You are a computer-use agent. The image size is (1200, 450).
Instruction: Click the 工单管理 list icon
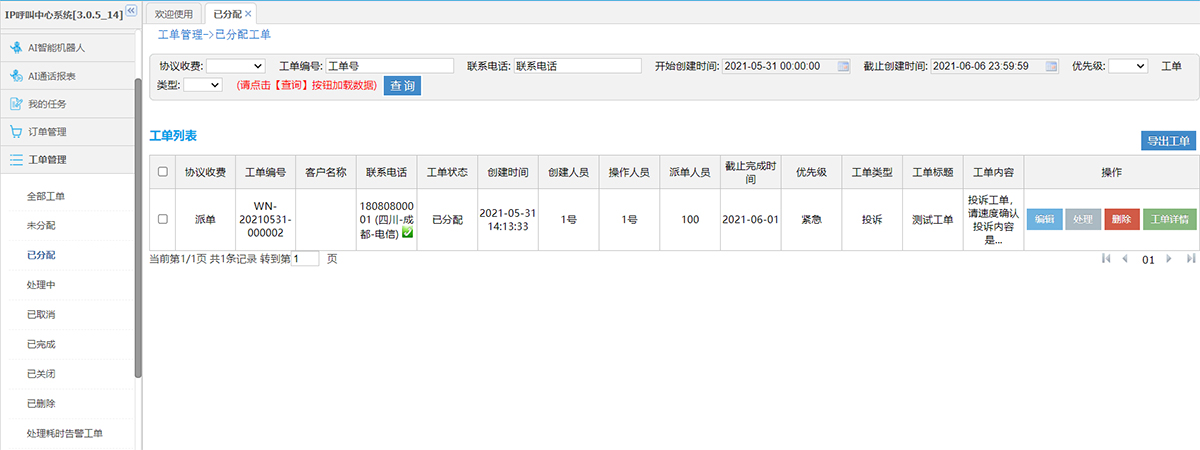[x=16, y=159]
